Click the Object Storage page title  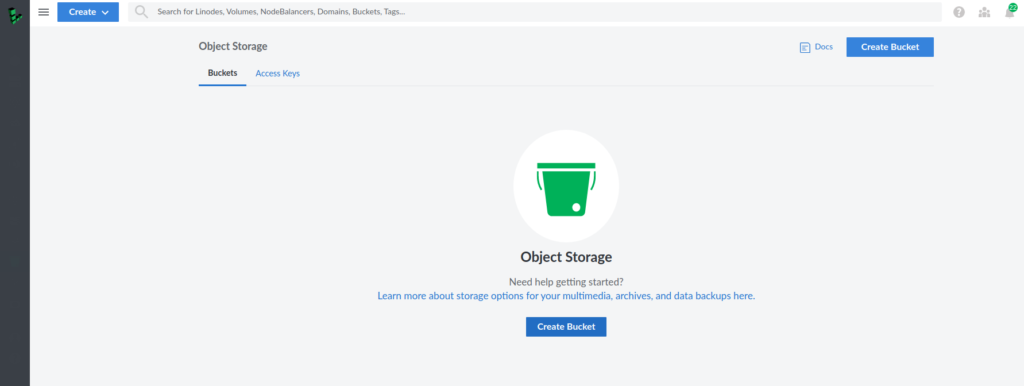233,46
